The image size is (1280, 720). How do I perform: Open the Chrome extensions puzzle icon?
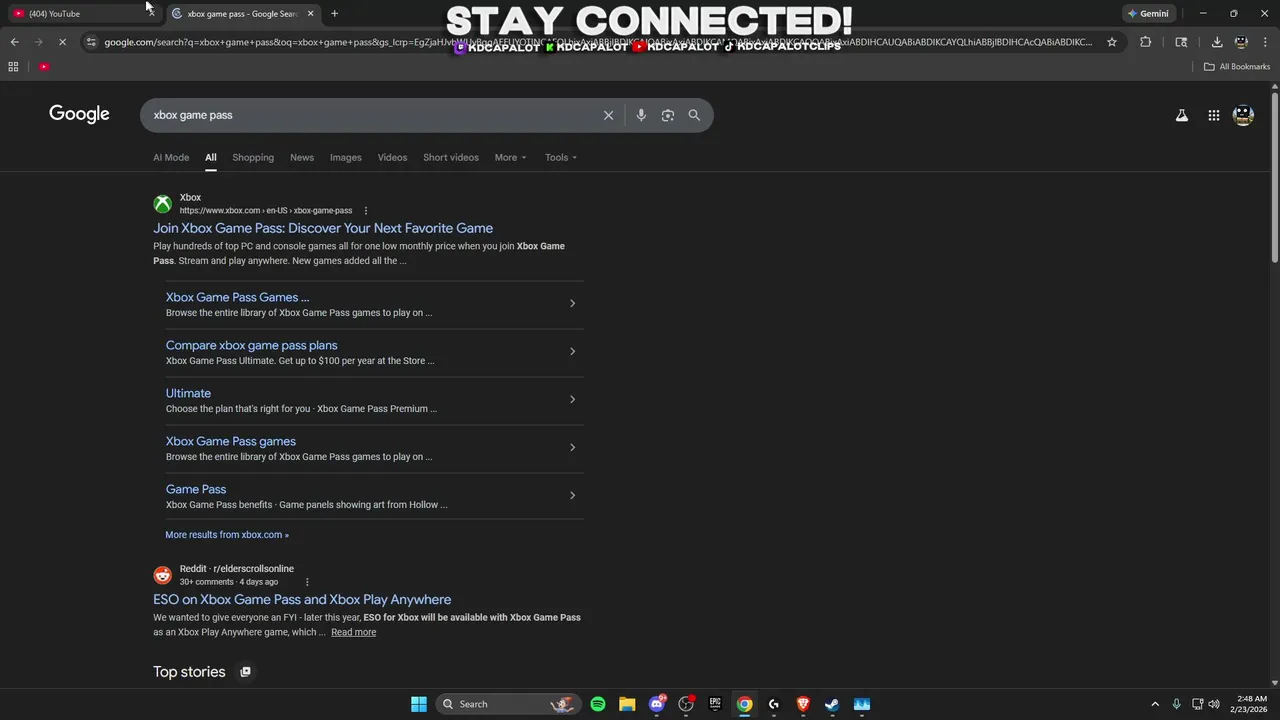1146,42
